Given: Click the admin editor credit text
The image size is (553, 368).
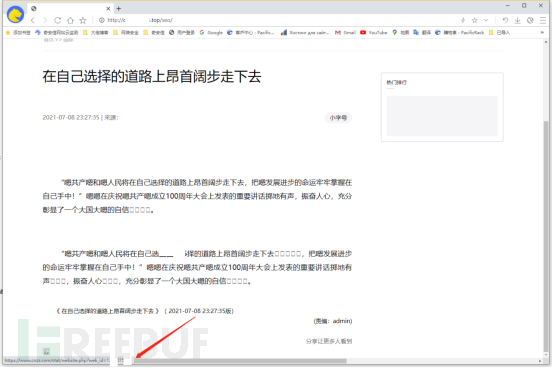Looking at the screenshot, I should click(333, 321).
